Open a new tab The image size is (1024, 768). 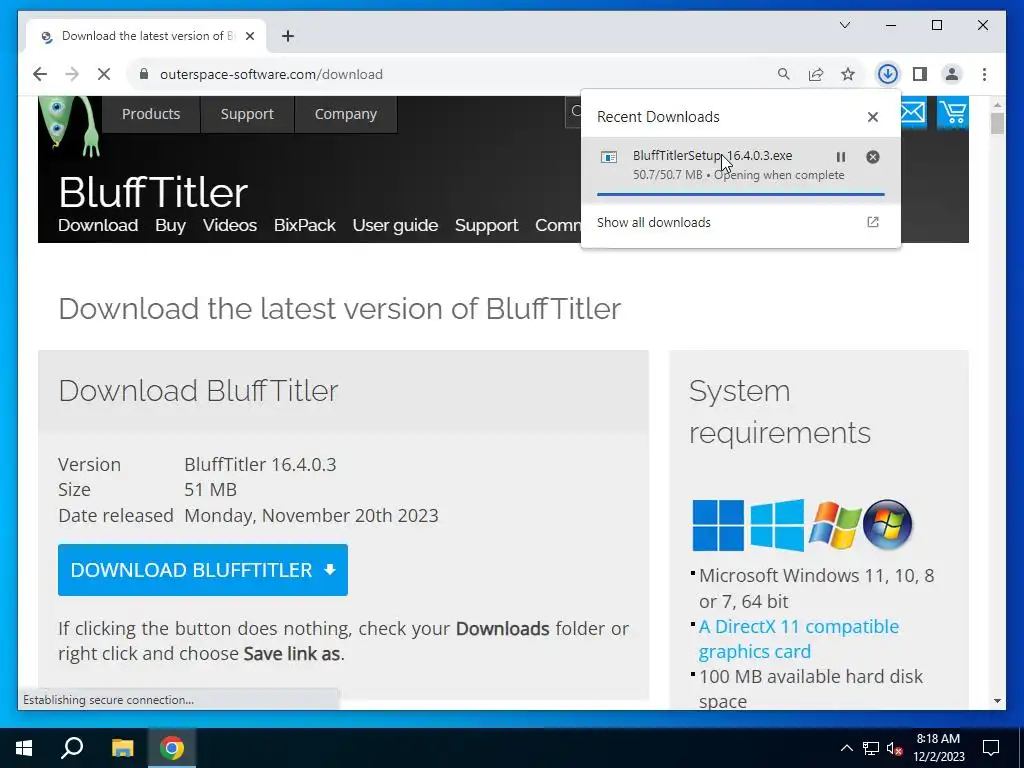(288, 36)
